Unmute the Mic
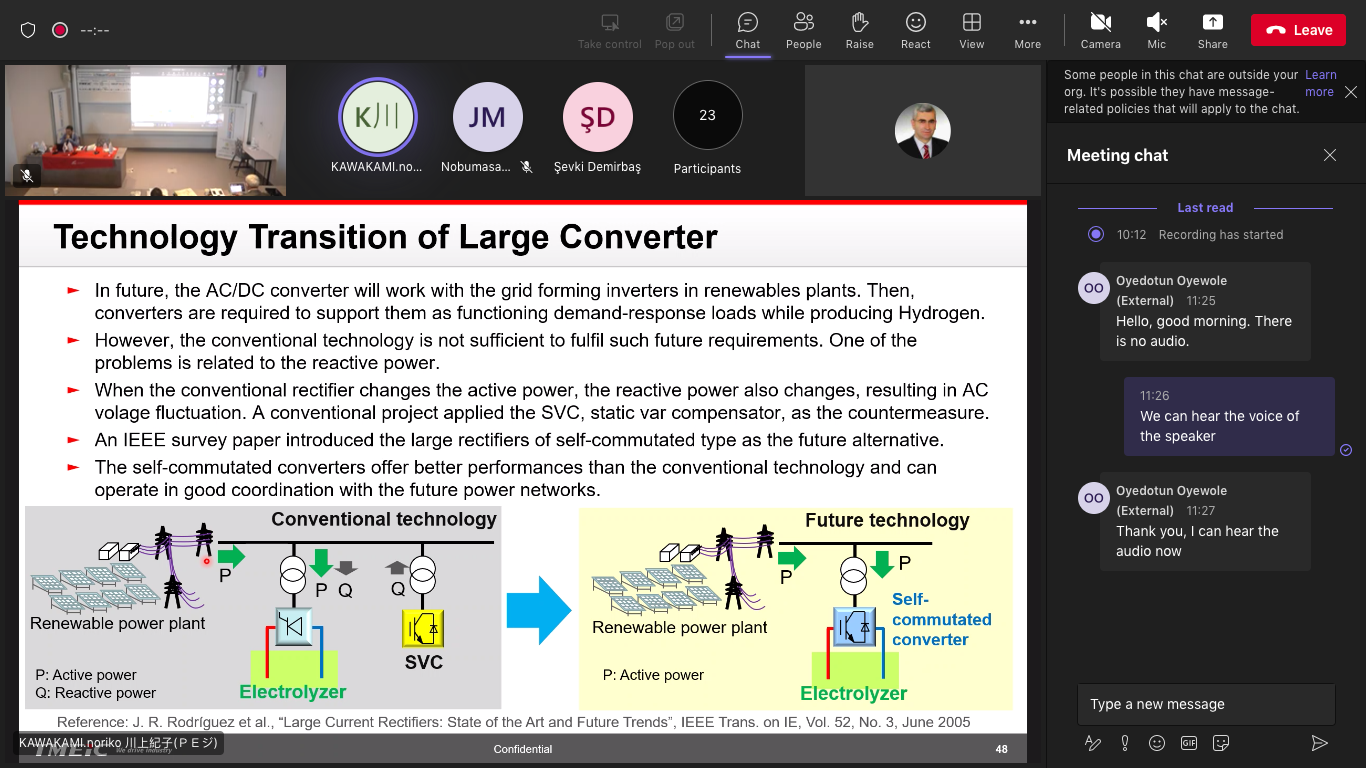Viewport: 1366px width, 768px height. tap(1156, 30)
